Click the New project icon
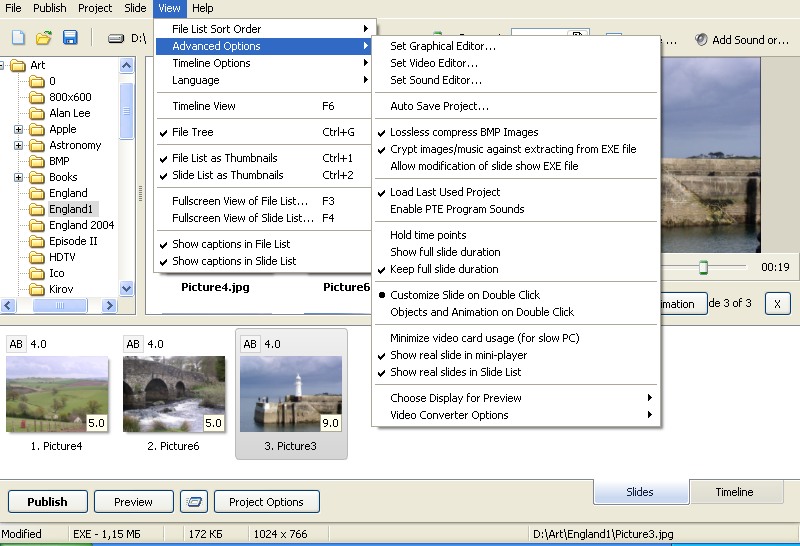The image size is (800, 546). coord(18,38)
